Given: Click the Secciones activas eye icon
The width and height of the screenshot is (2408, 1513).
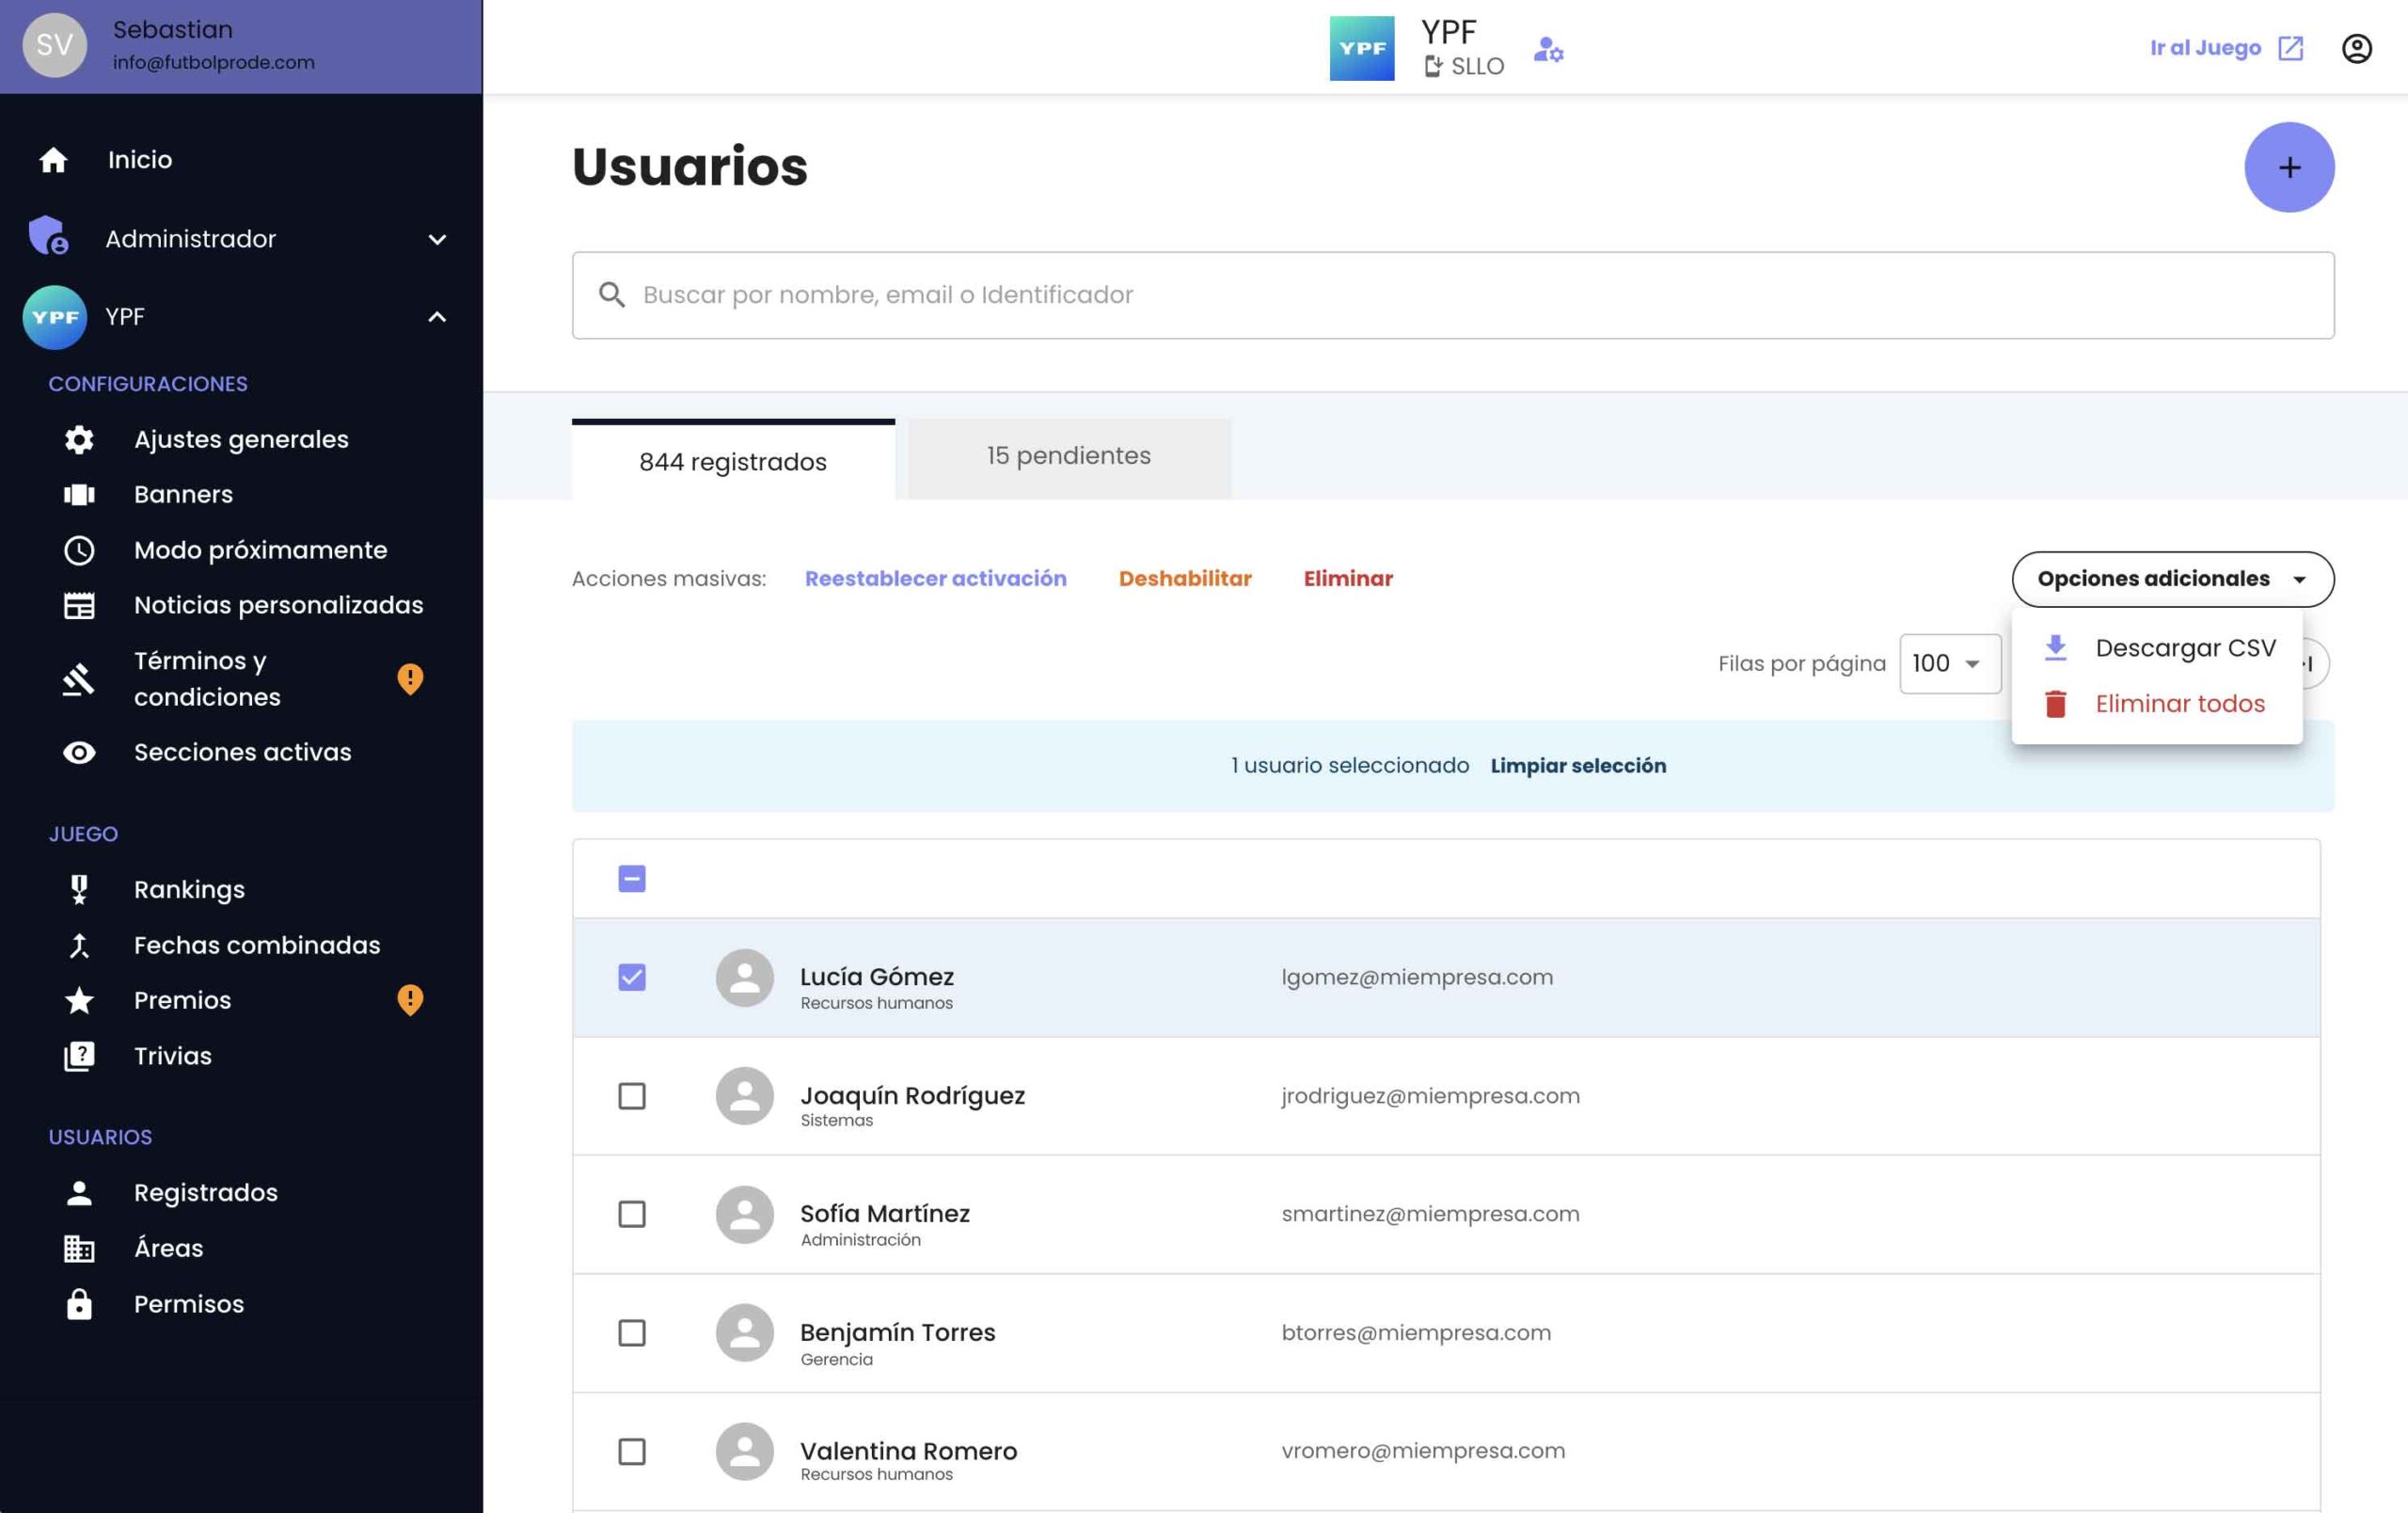Looking at the screenshot, I should pos(79,752).
